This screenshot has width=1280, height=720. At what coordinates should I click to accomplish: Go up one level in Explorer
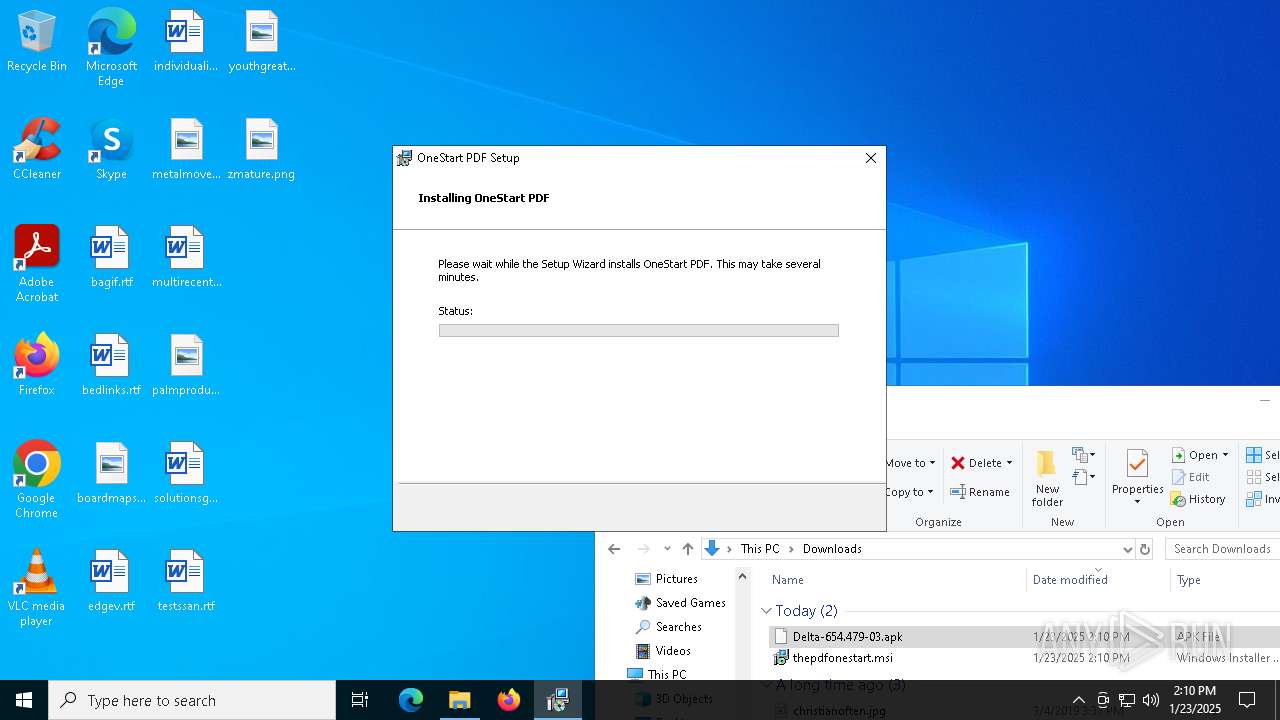tap(687, 549)
